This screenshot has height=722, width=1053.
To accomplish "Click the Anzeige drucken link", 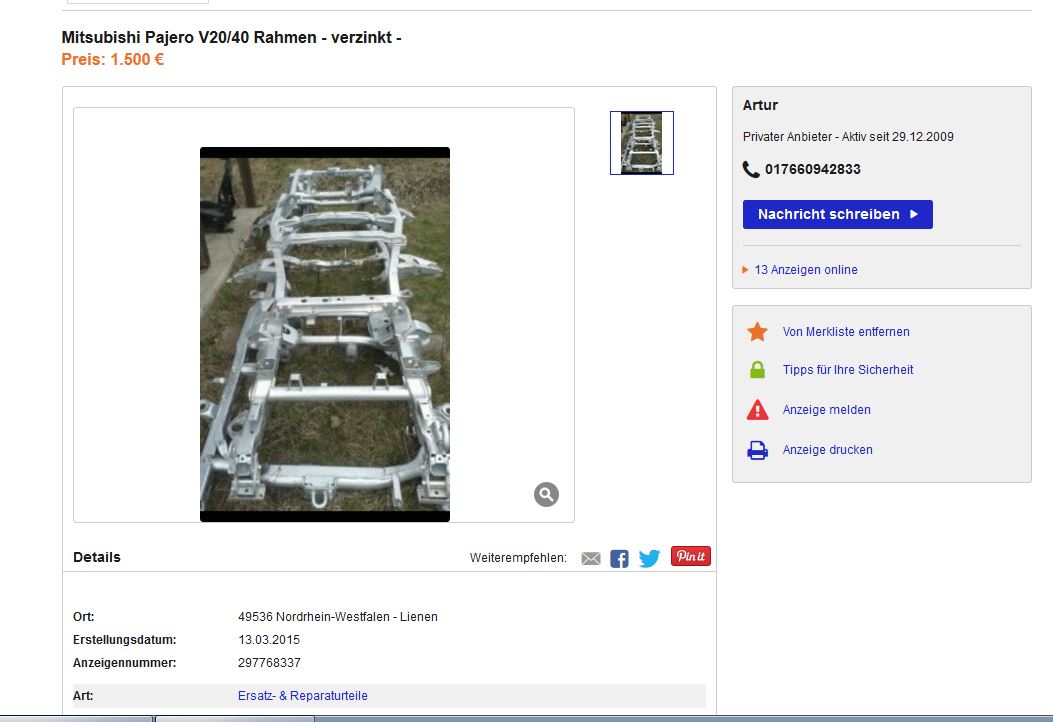I will click(x=828, y=450).
